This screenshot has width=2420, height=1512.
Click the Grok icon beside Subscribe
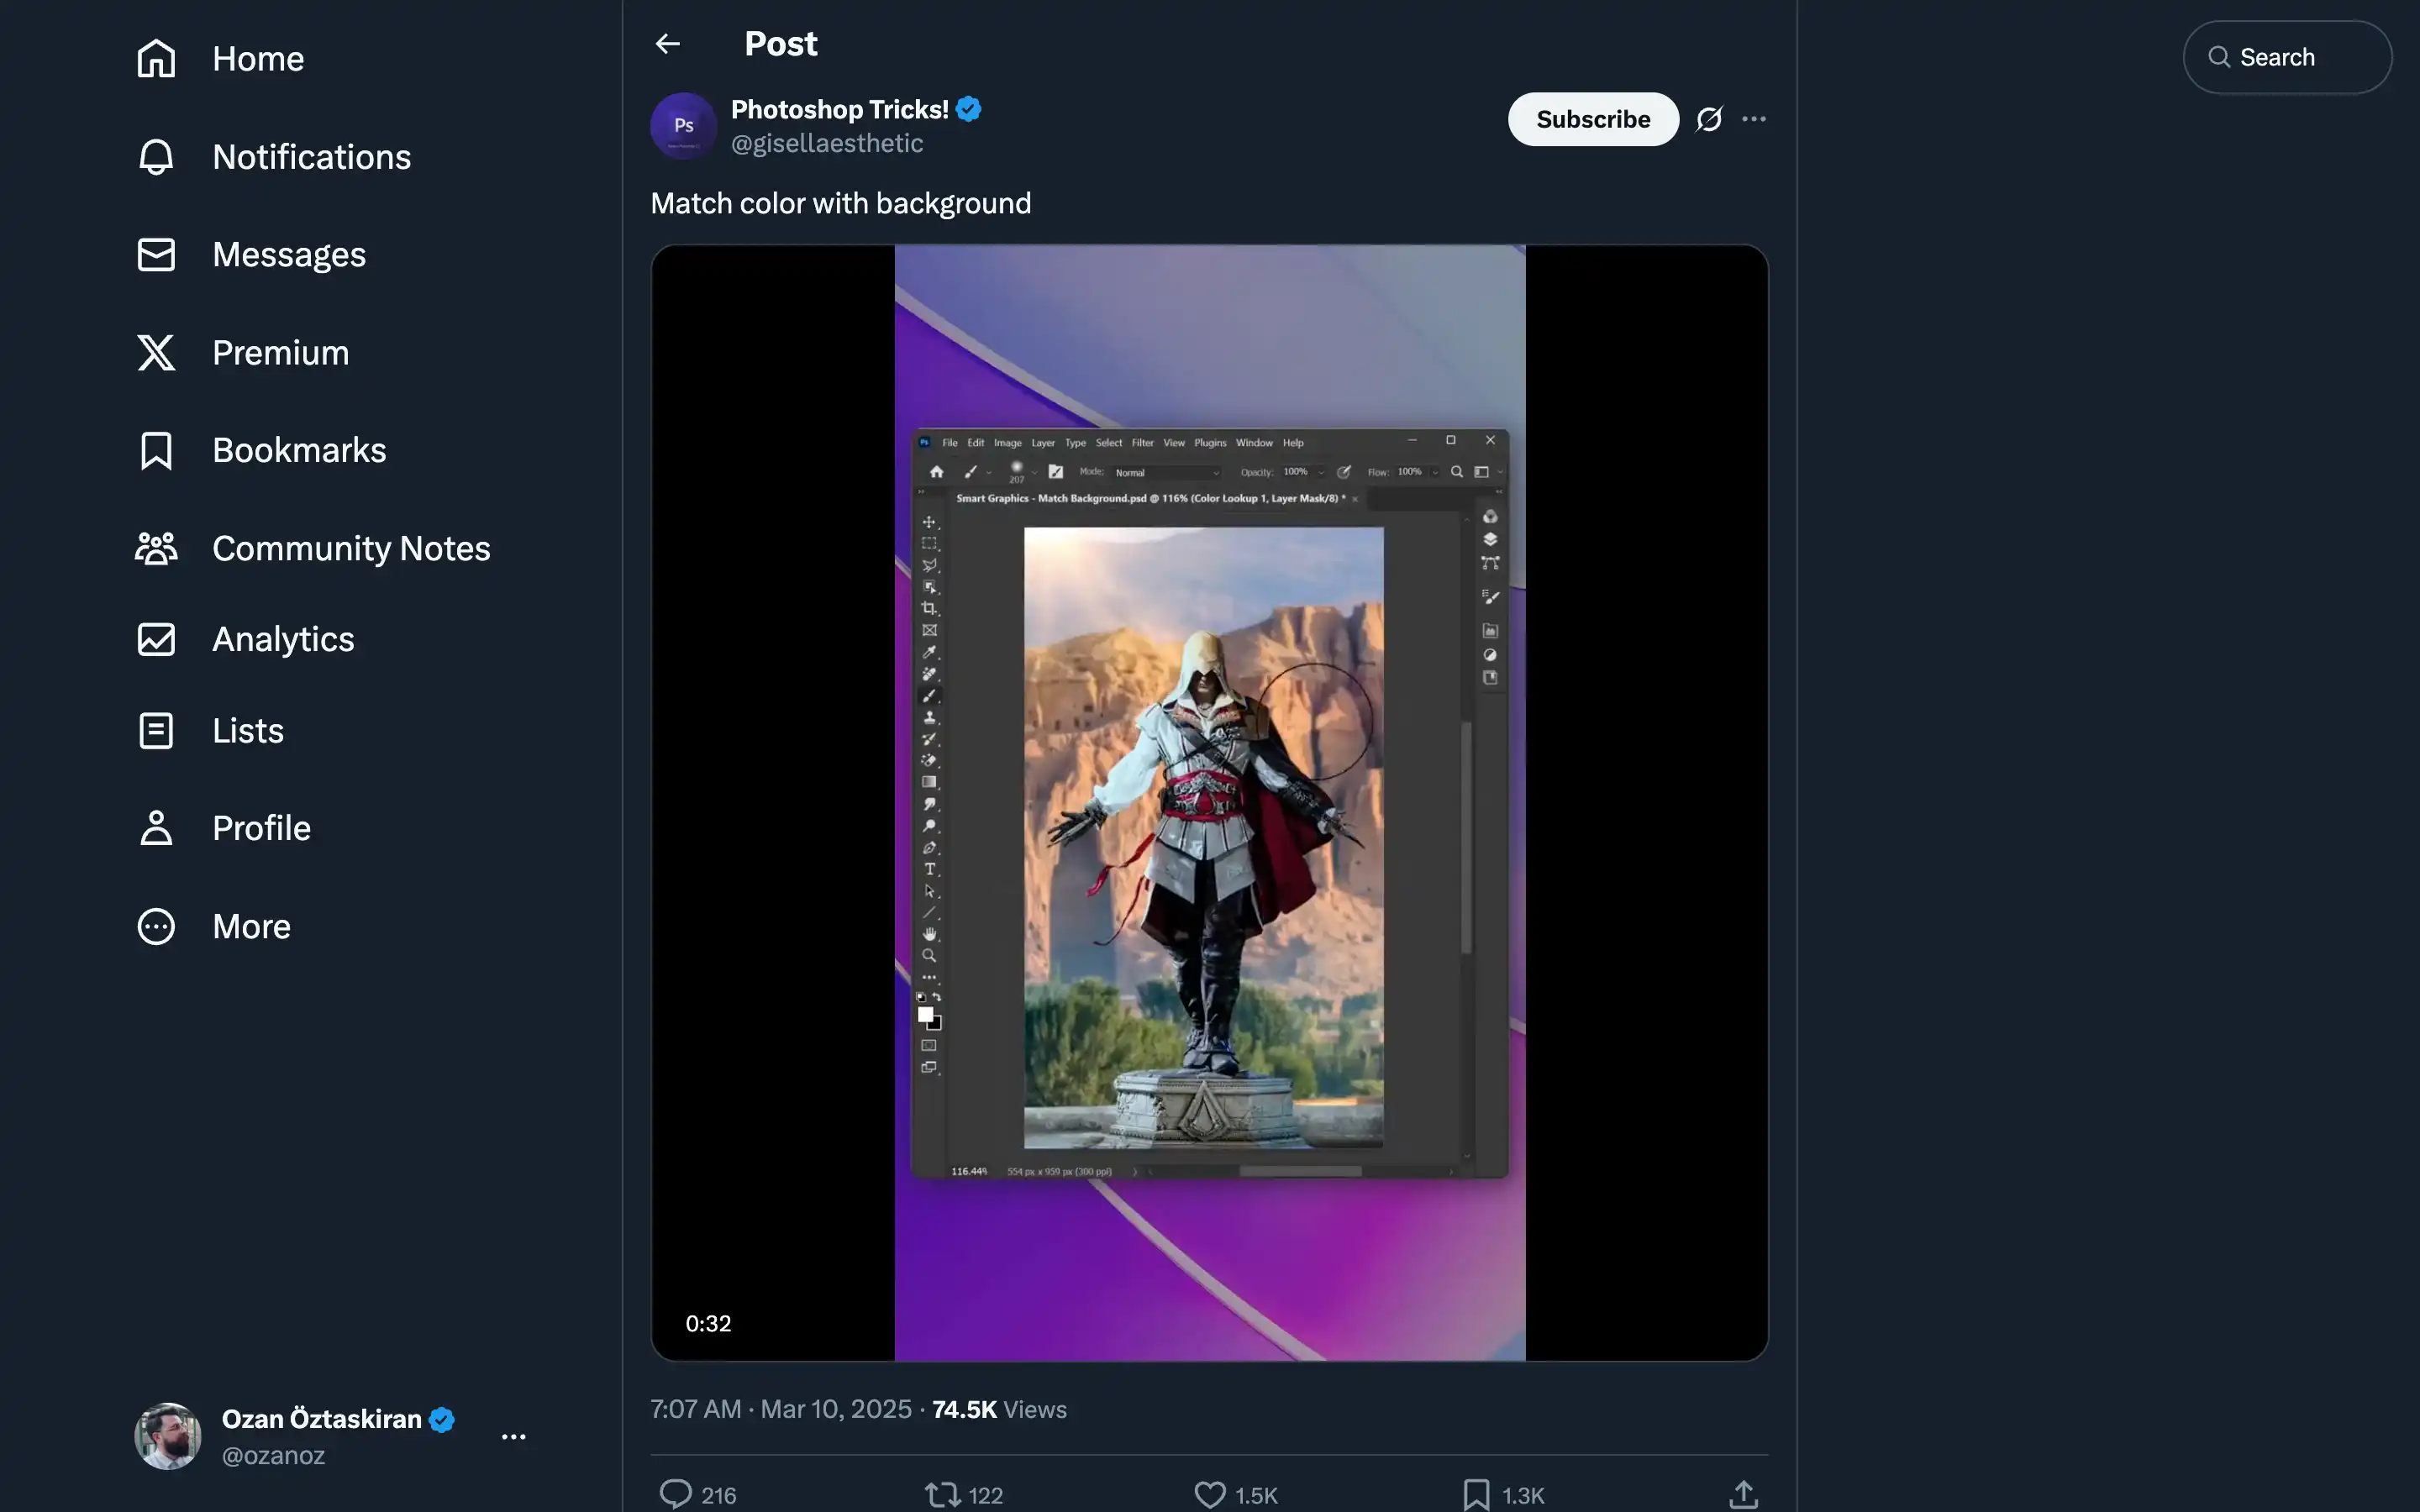(x=1709, y=119)
